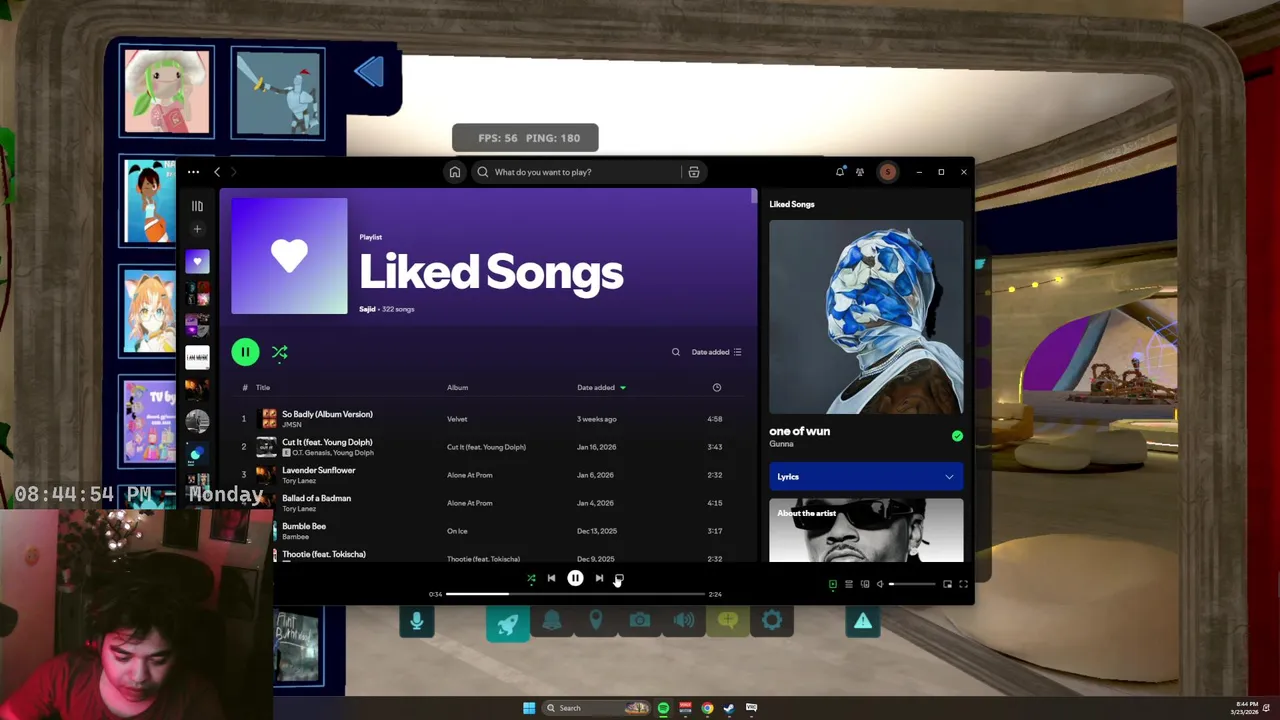Go to Spotify Home
Image resolution: width=1280 pixels, height=720 pixels.
pos(455,172)
